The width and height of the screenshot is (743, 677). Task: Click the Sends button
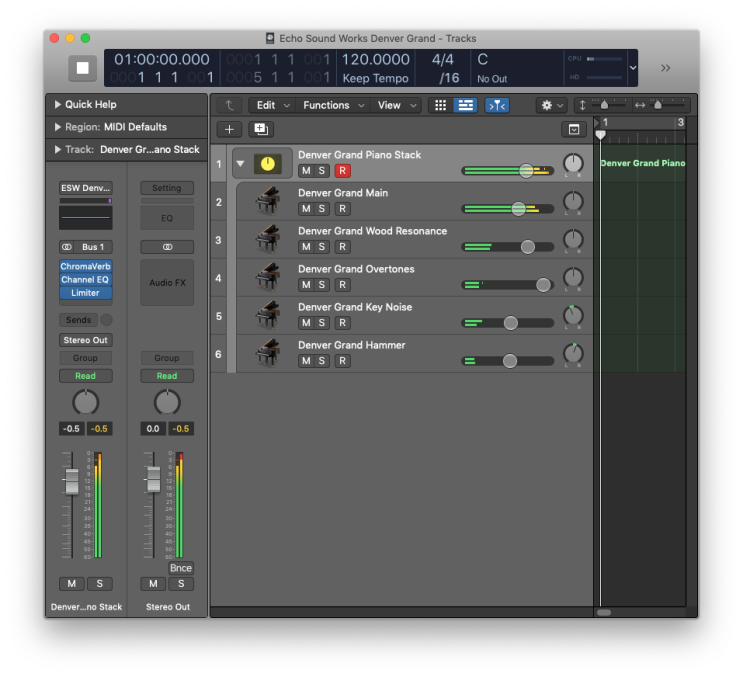point(79,320)
